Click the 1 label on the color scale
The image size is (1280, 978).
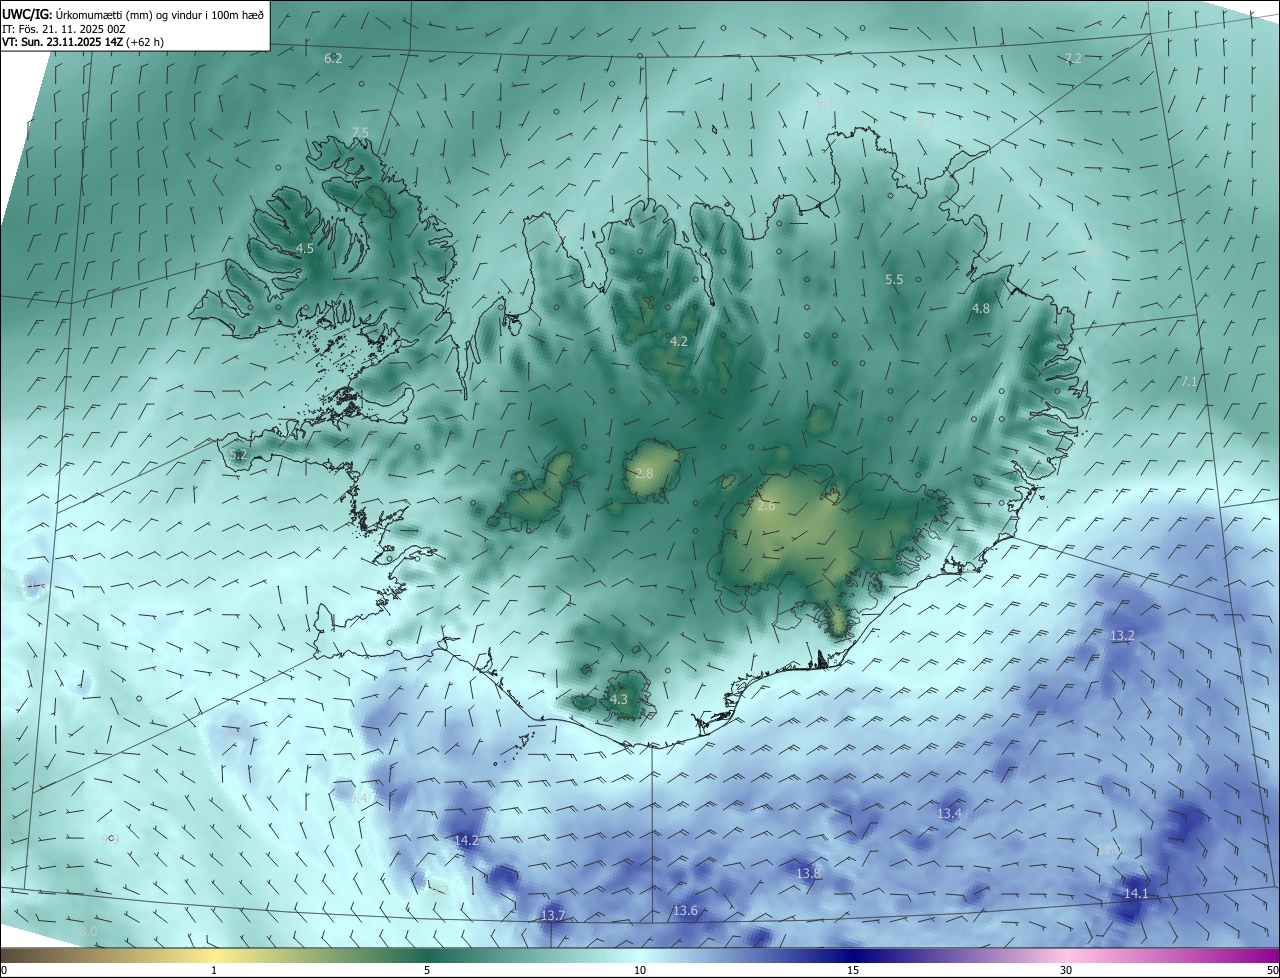214,970
